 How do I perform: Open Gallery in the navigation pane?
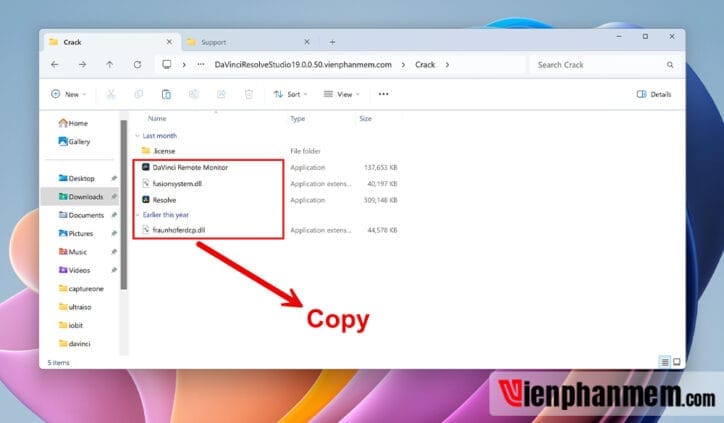click(74, 142)
